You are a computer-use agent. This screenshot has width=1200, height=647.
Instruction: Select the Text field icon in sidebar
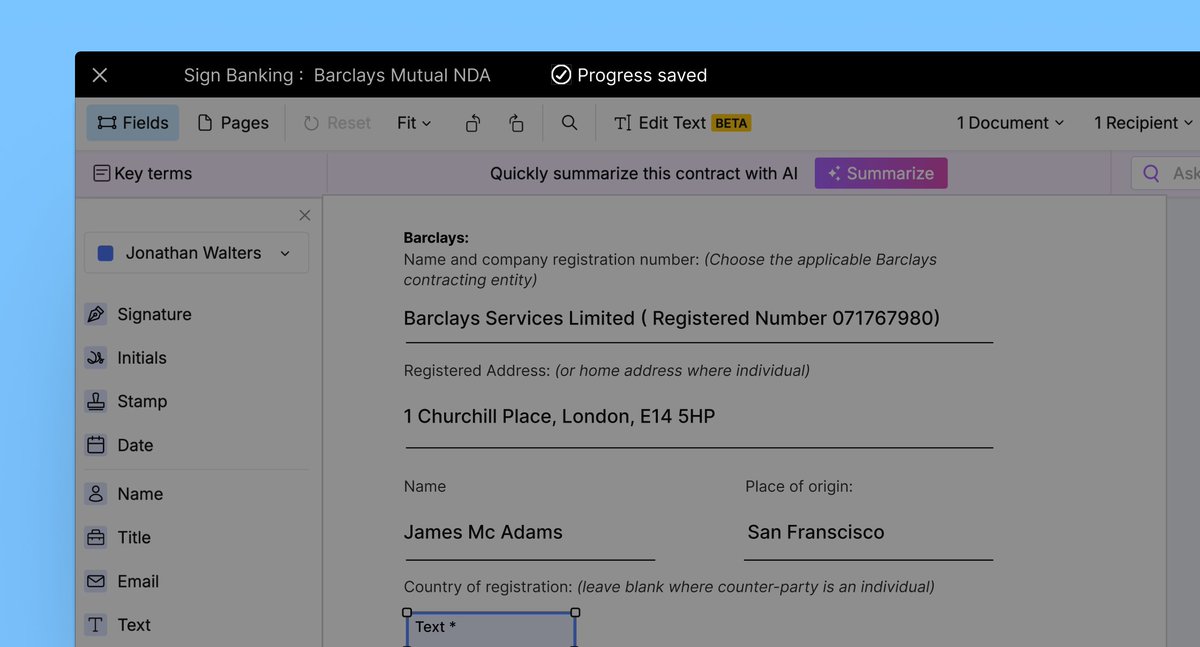(x=96, y=625)
